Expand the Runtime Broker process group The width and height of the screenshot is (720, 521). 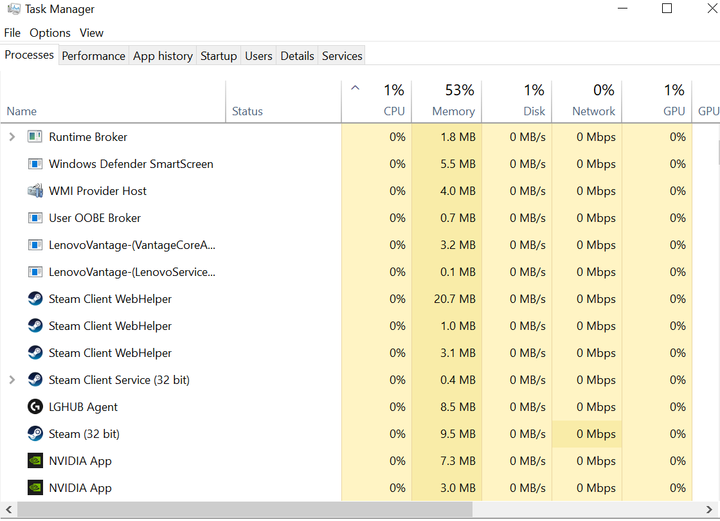pos(12,137)
